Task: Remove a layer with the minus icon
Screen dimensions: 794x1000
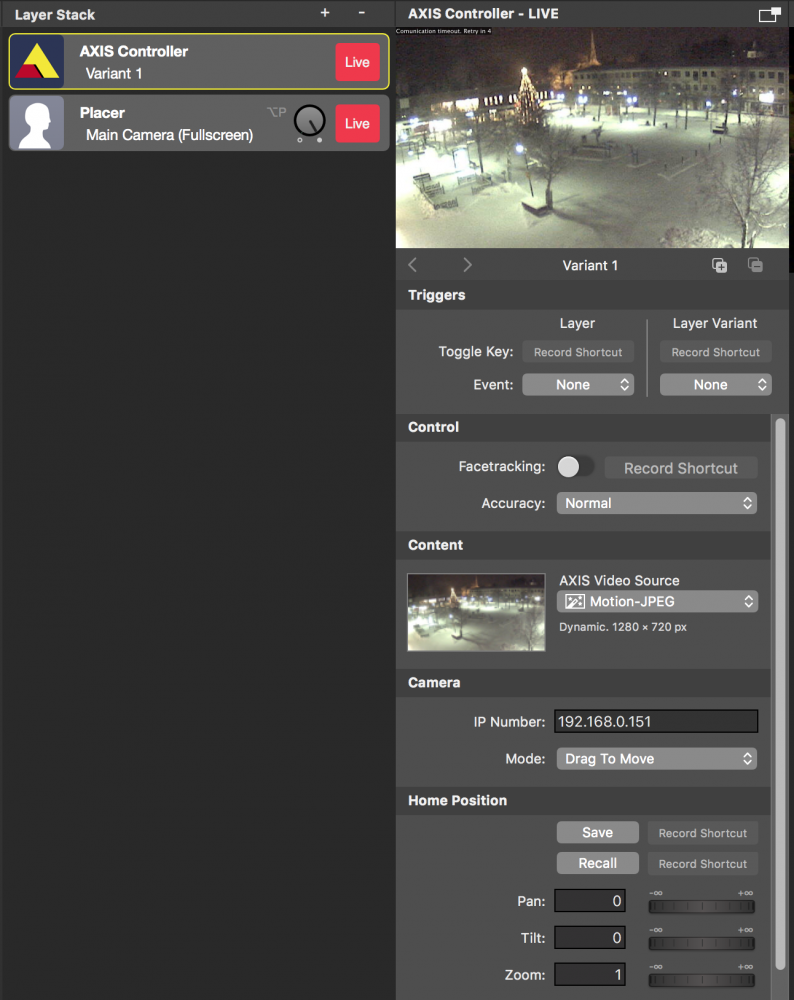Action: click(362, 13)
